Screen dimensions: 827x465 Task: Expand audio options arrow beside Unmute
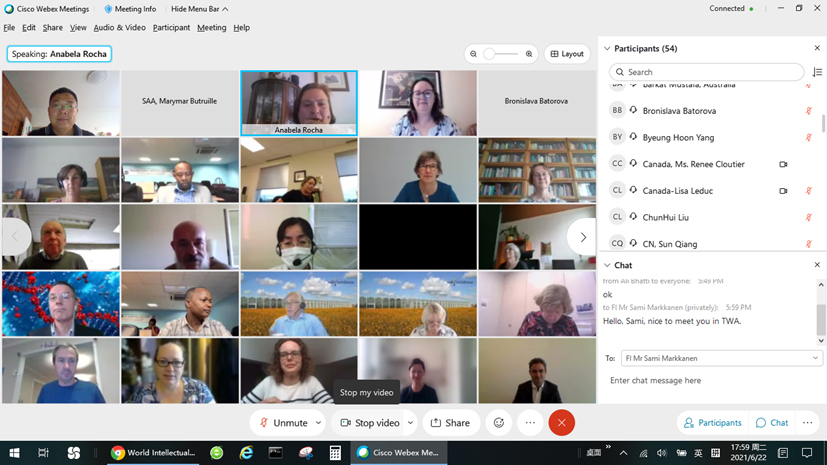319,423
